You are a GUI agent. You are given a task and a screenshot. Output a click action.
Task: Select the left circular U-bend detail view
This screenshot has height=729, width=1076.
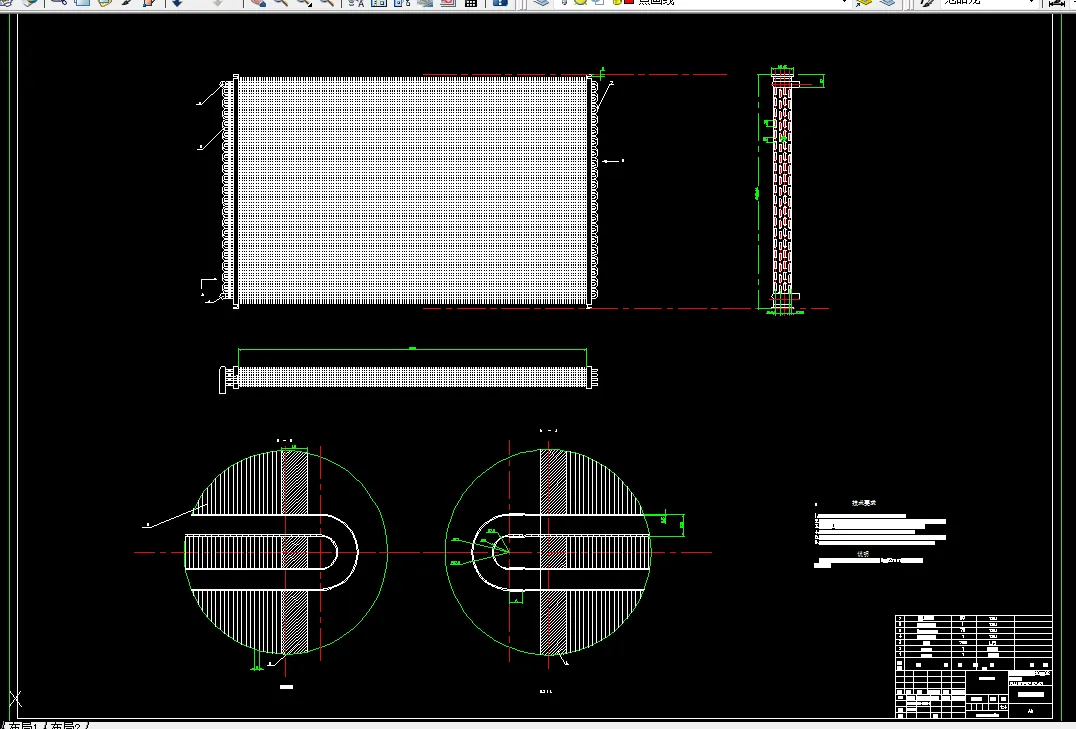click(x=286, y=552)
